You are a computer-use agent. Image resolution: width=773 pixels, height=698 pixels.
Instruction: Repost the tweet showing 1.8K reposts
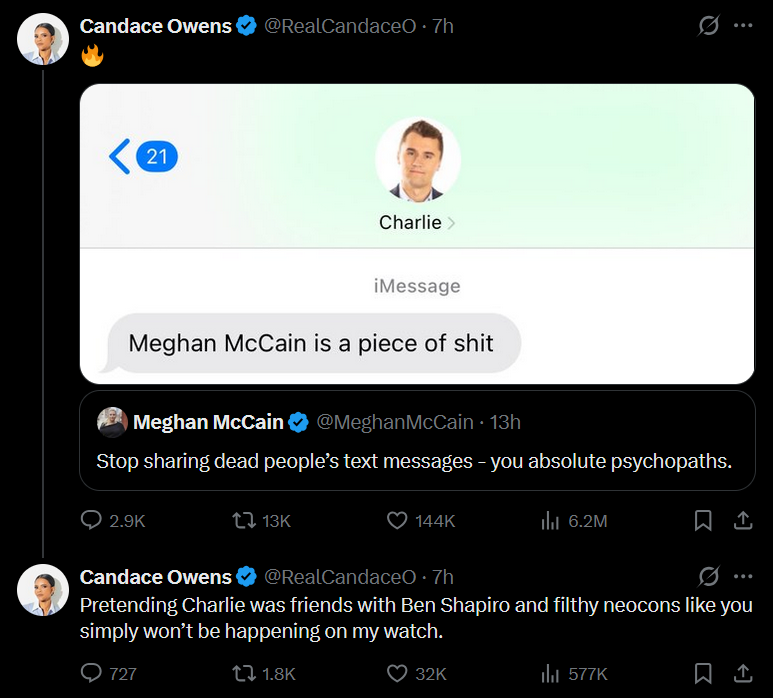click(x=264, y=673)
